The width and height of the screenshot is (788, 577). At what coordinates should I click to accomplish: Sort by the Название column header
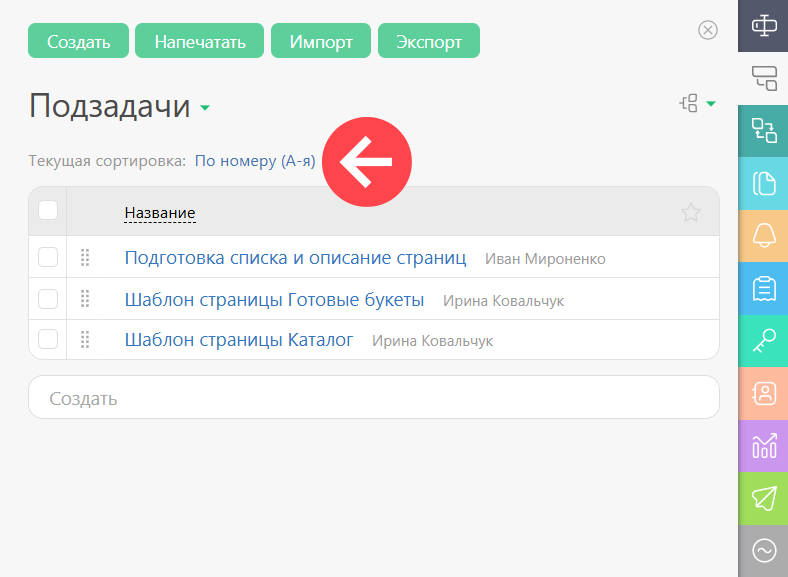click(160, 213)
